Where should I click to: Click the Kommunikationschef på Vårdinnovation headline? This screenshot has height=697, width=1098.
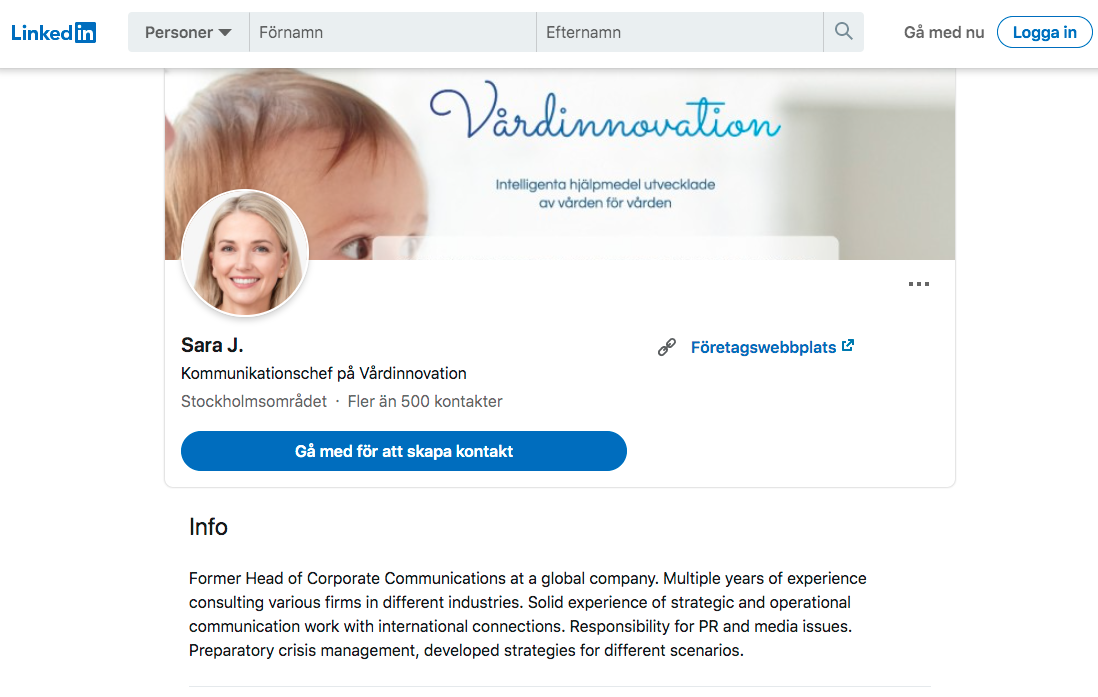point(324,373)
